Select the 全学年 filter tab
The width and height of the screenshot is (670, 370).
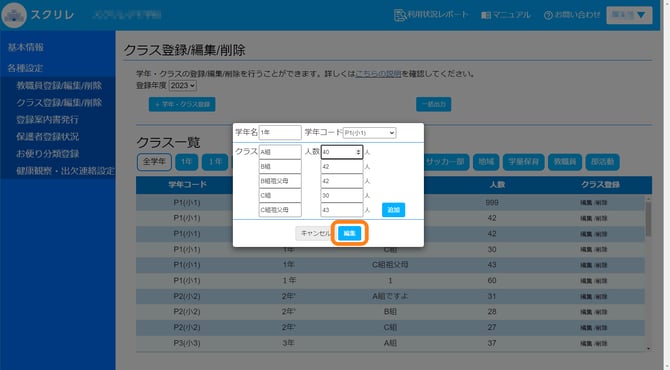click(x=154, y=162)
